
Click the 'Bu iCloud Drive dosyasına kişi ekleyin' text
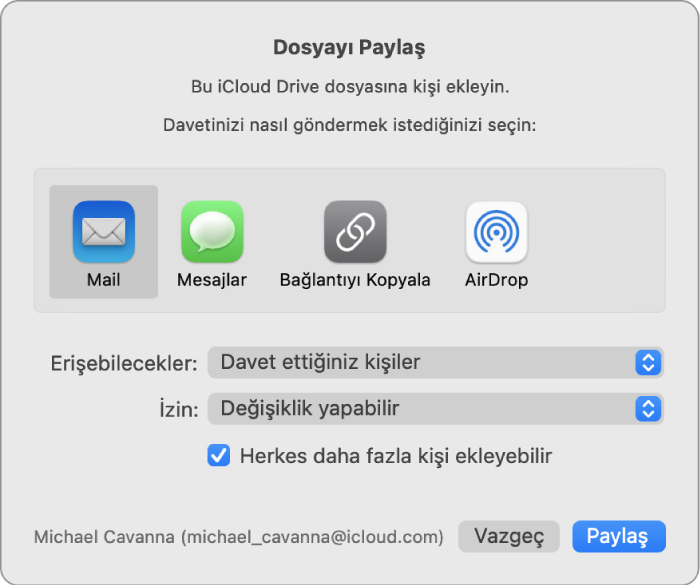pyautogui.click(x=350, y=87)
